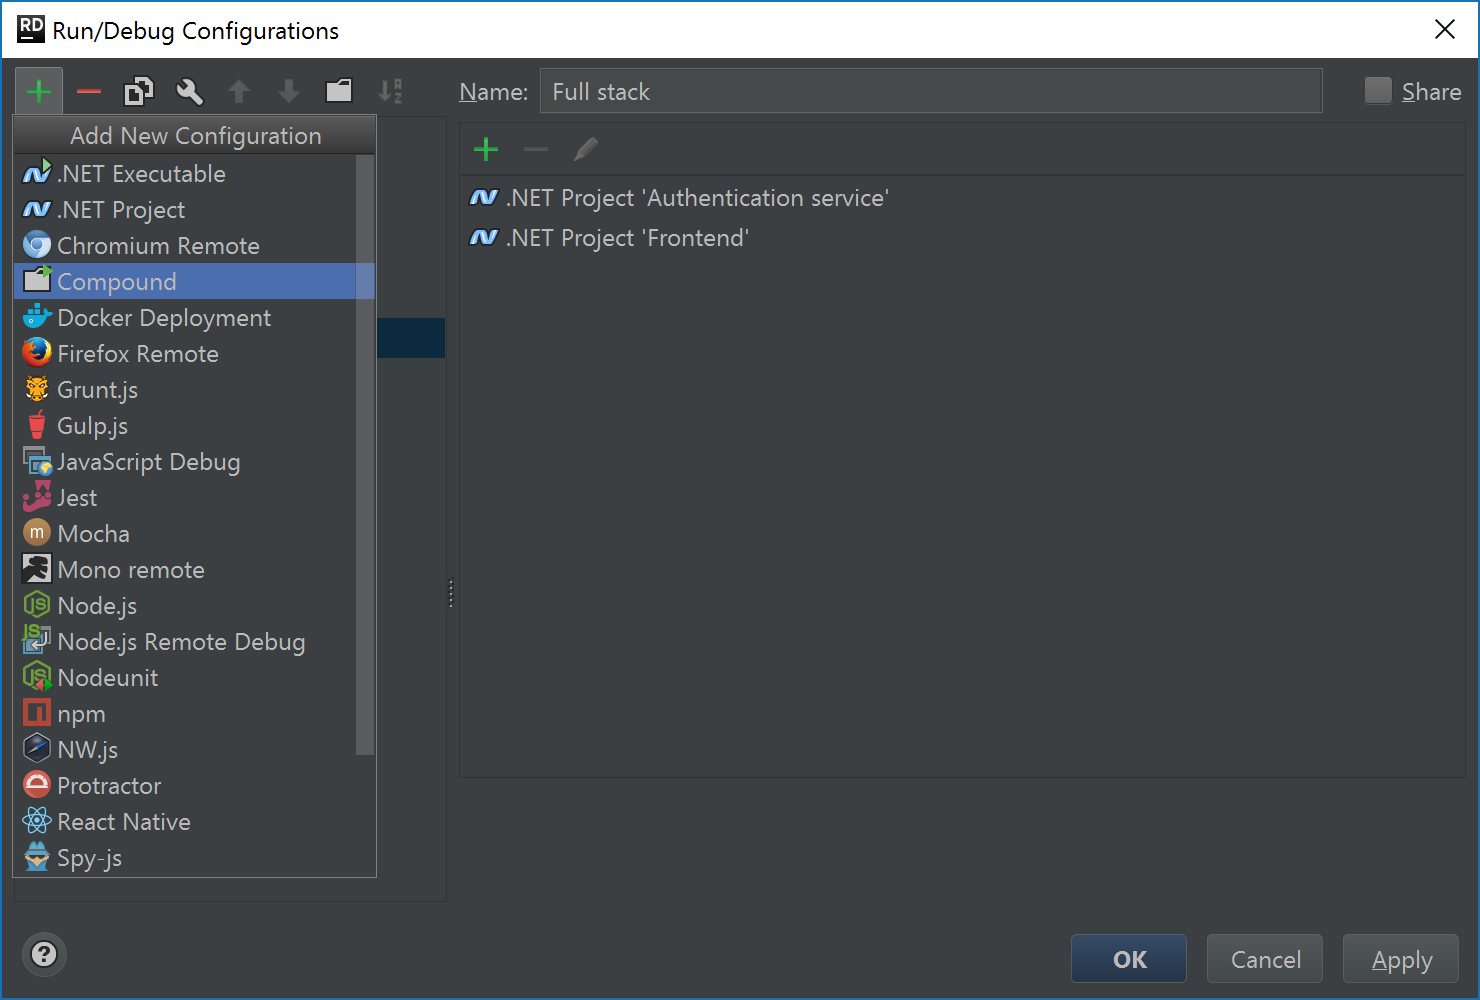Click the Sort Configurations alphabetically icon
1480x1000 pixels.
click(x=390, y=92)
